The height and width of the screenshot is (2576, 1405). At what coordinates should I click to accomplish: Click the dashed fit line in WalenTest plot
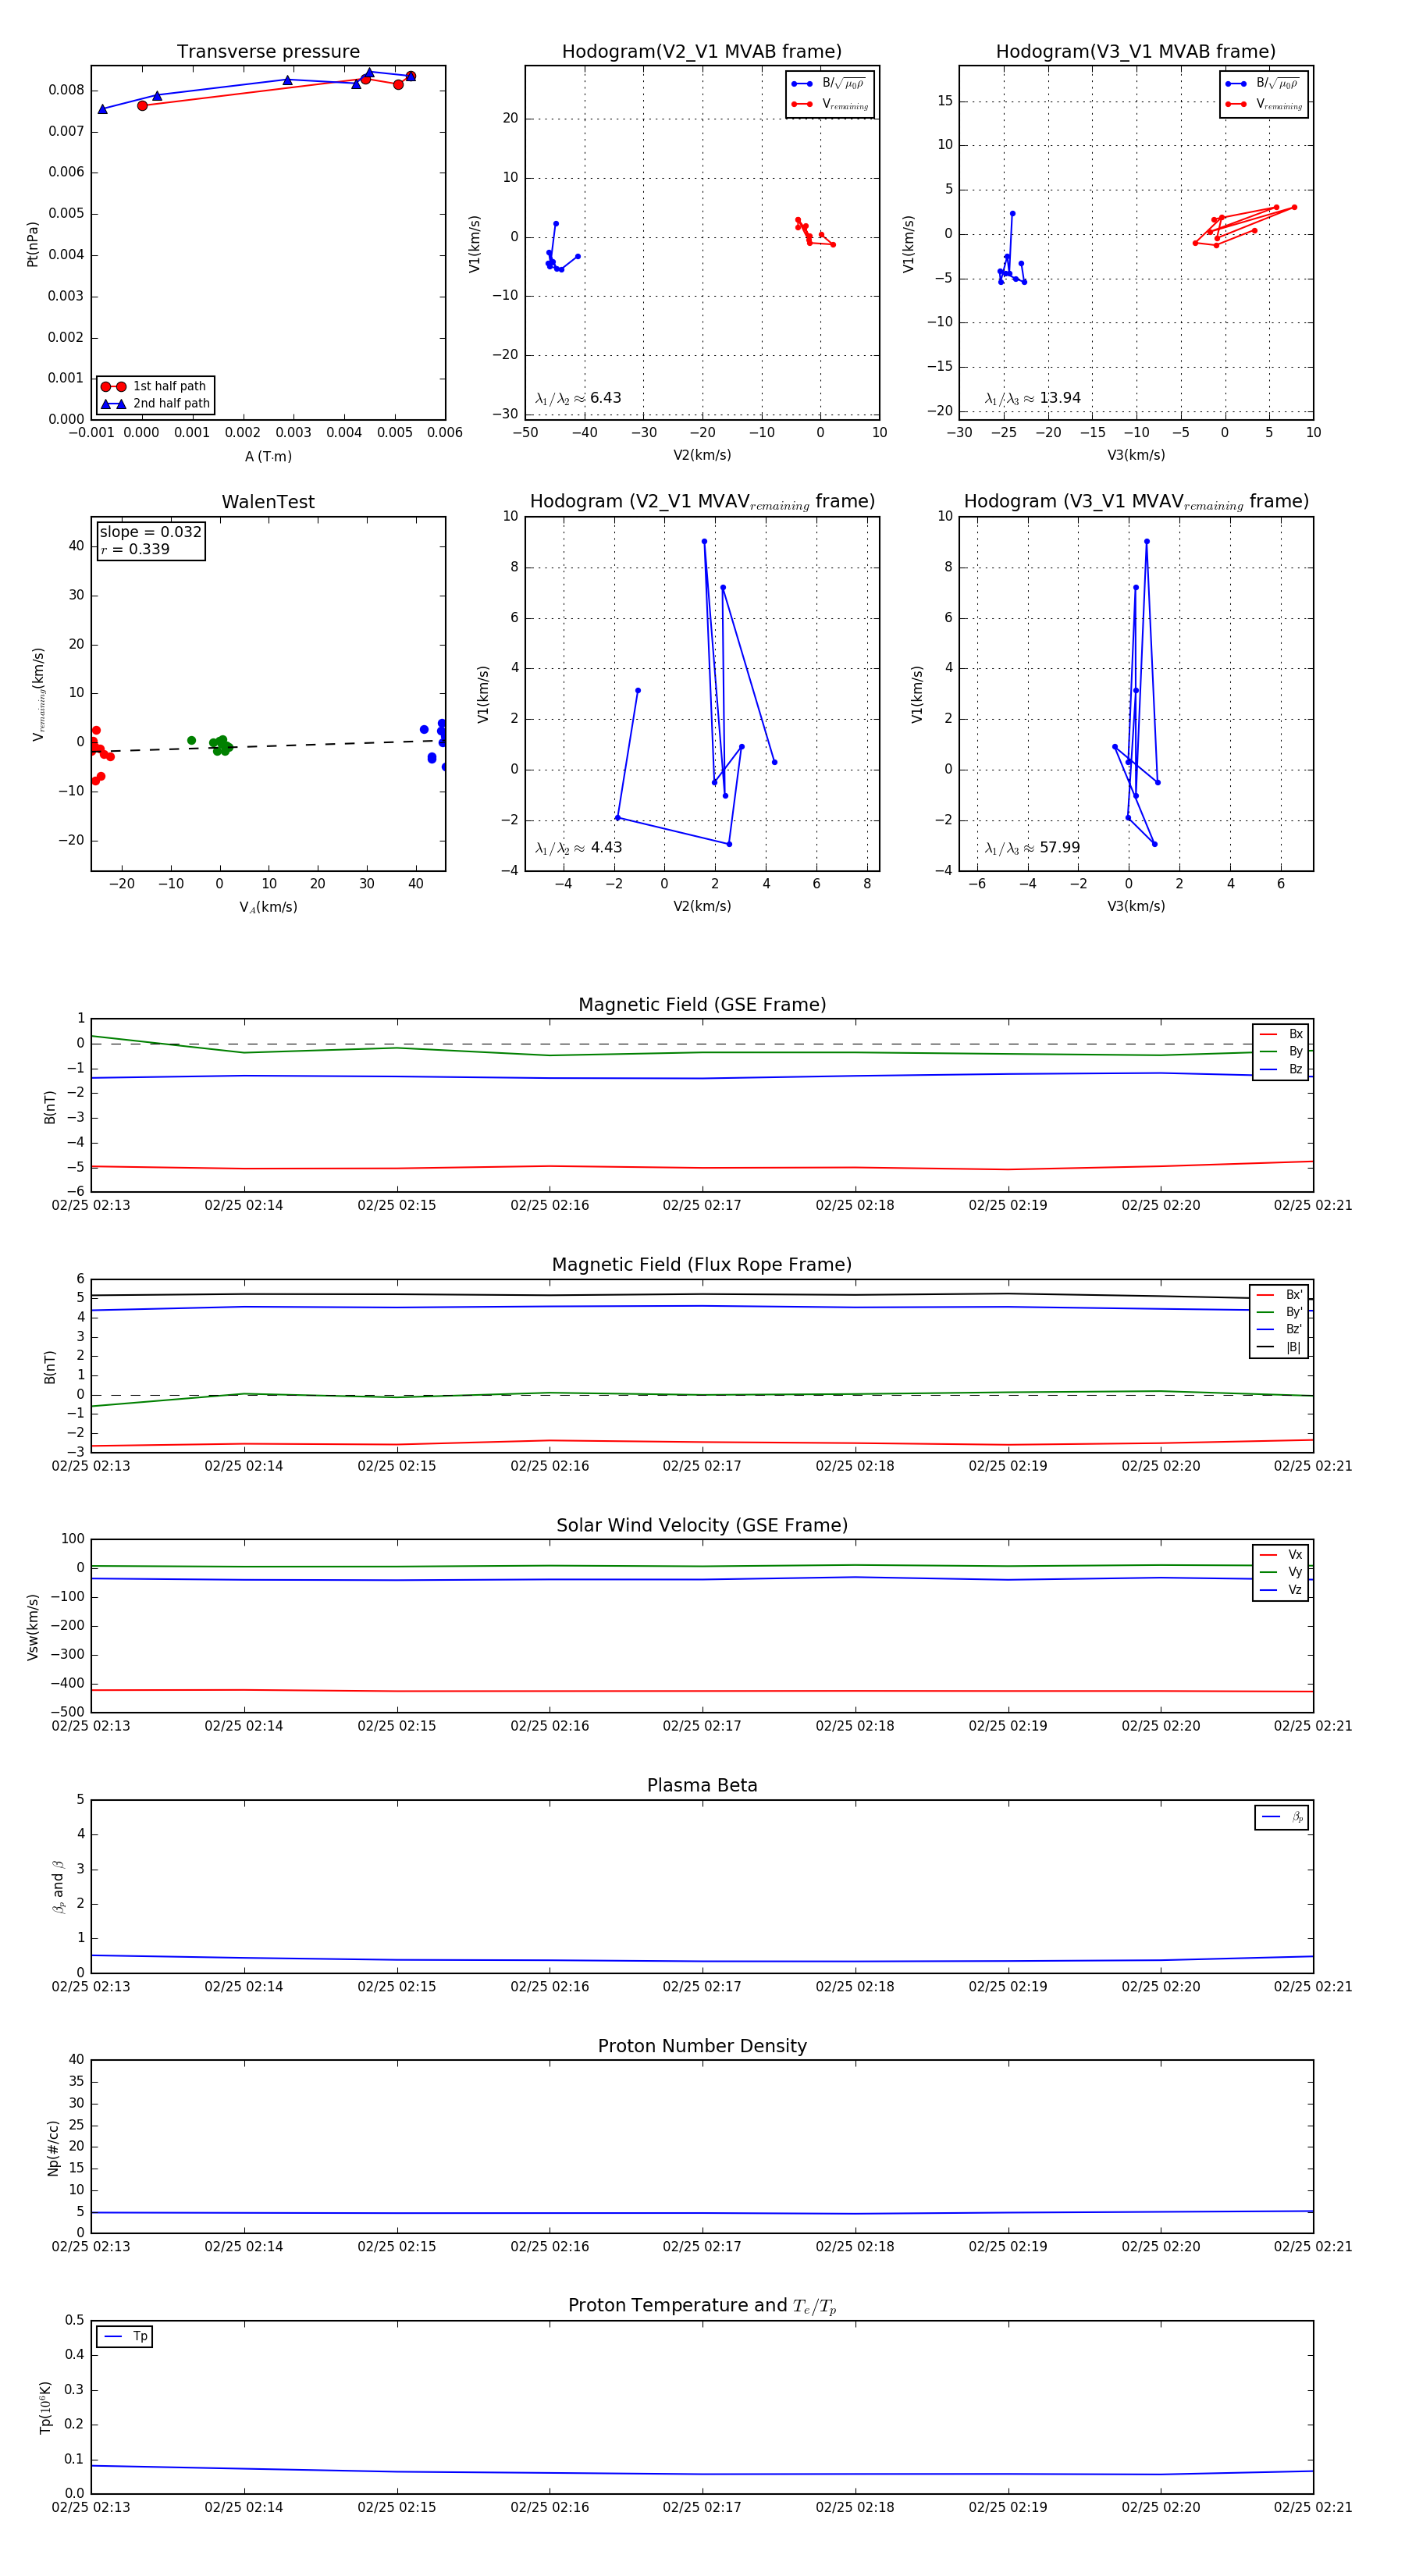(268, 746)
